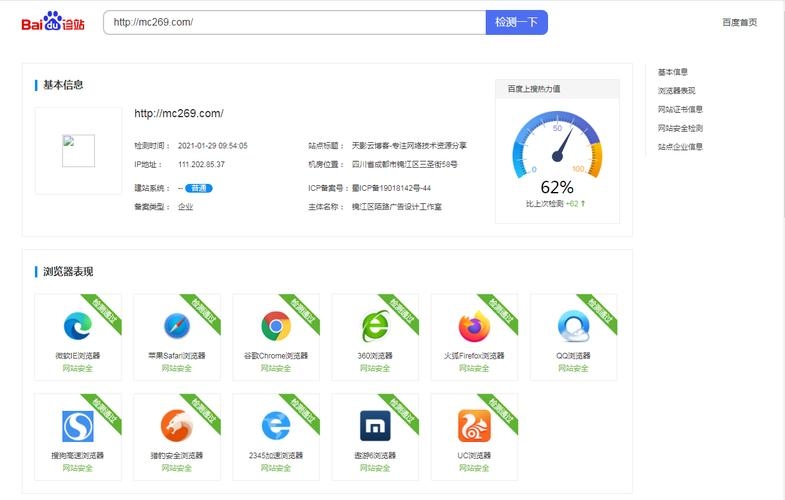
Task: Select the Google Chrome browser icon
Action: tap(276, 326)
